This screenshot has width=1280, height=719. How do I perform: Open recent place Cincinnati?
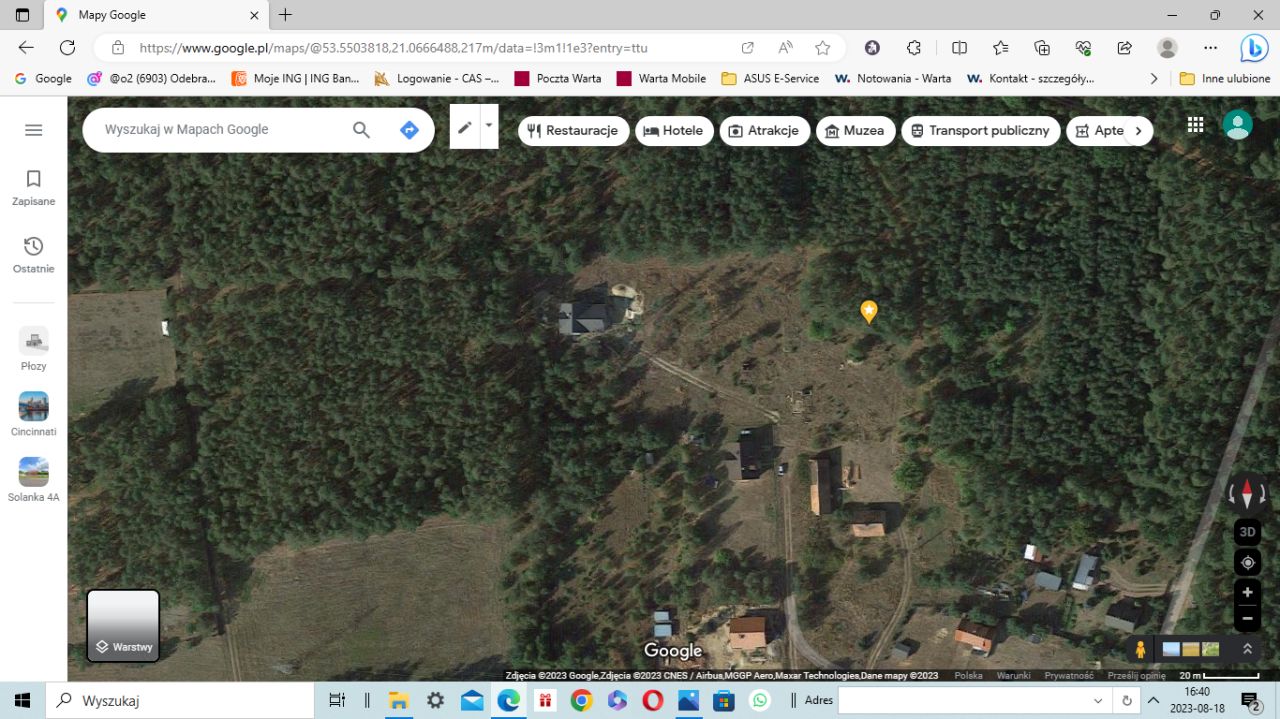[x=34, y=415]
